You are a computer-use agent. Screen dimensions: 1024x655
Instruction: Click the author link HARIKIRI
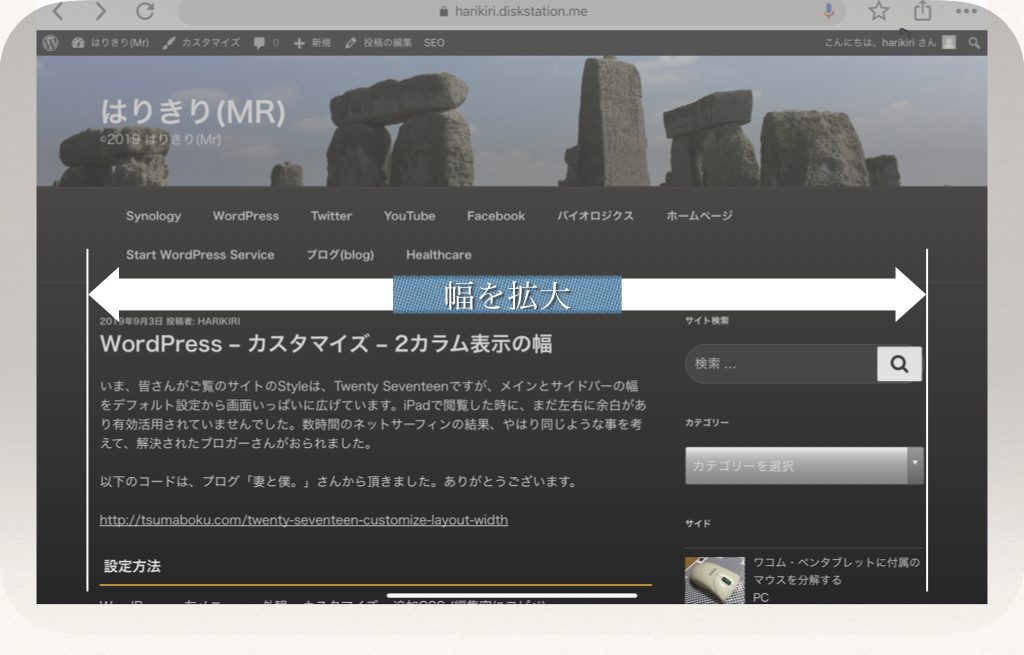pos(219,321)
